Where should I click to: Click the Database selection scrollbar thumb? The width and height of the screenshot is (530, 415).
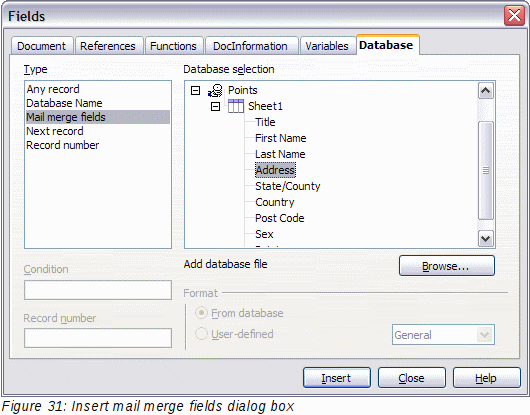(486, 170)
